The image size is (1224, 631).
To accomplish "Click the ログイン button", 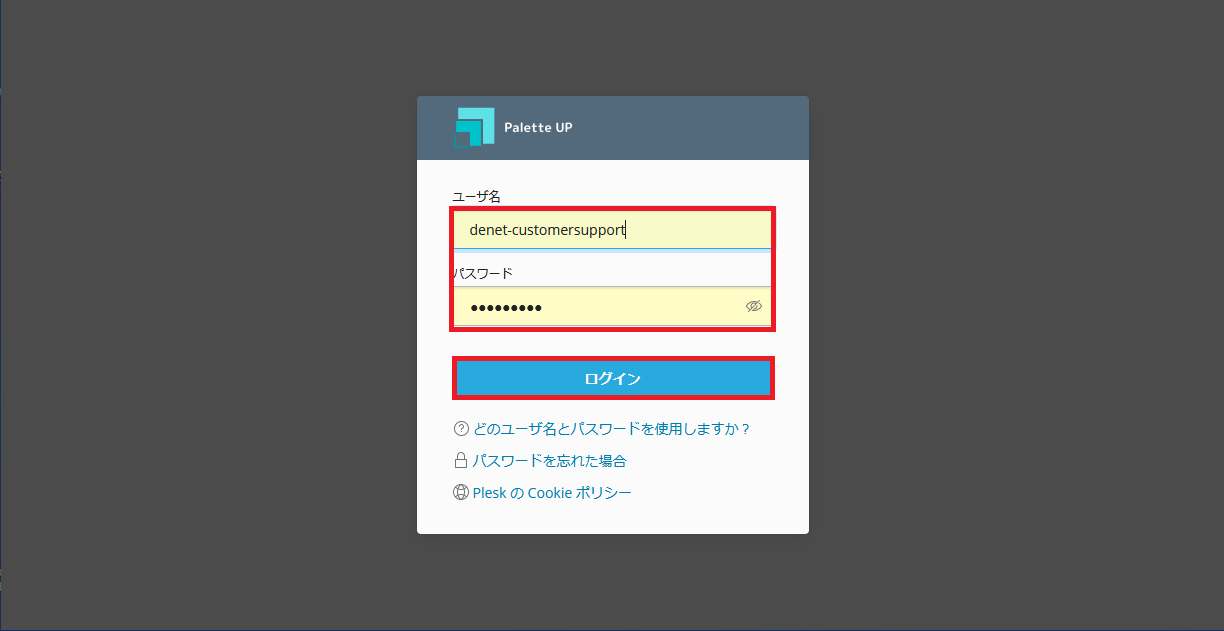I will point(613,379).
